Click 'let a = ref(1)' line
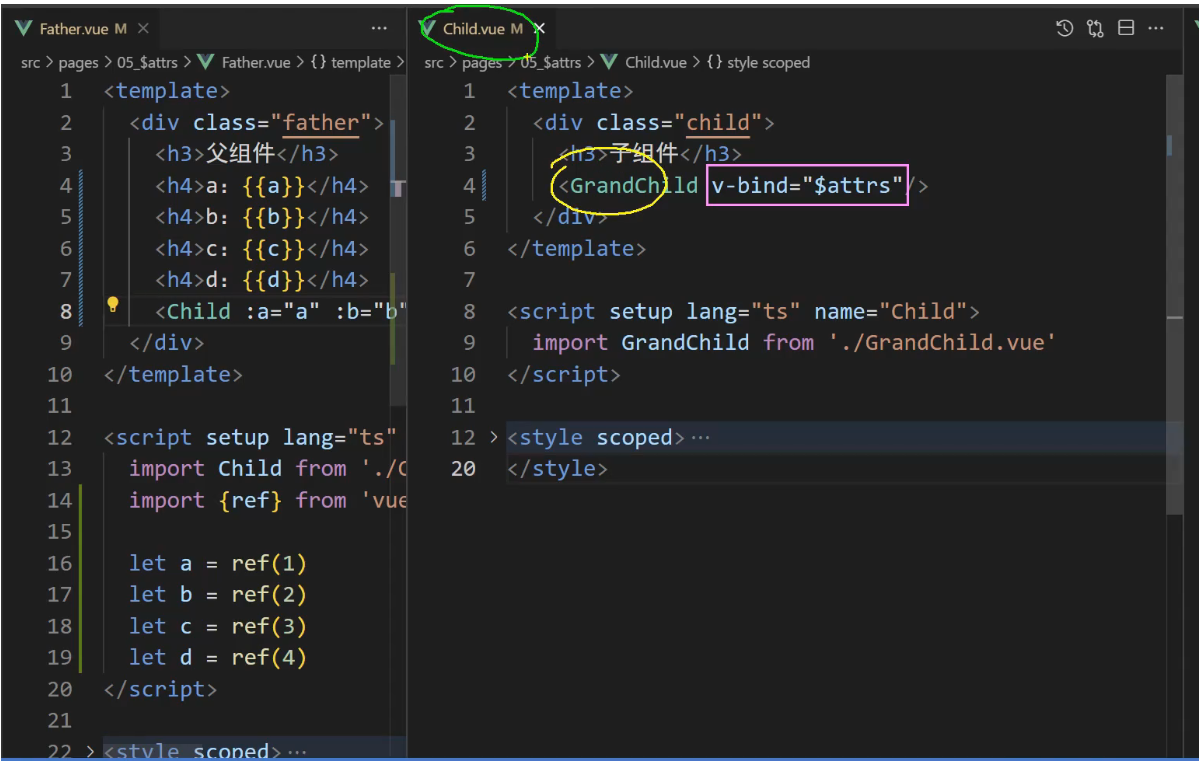 point(217,563)
